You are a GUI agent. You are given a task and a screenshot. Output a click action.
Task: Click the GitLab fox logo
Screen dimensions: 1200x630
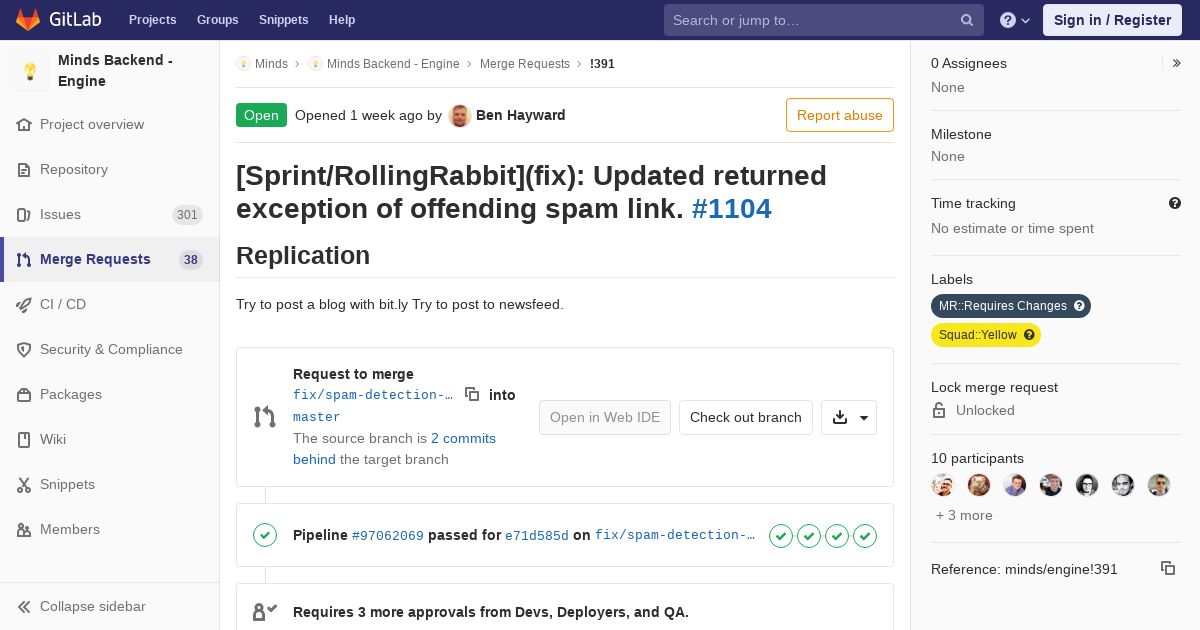[28, 20]
